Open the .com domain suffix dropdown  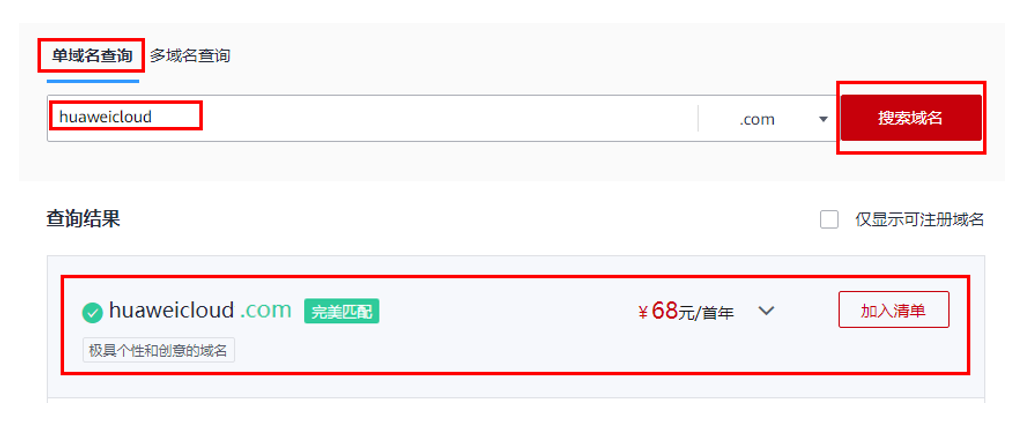[766, 119]
